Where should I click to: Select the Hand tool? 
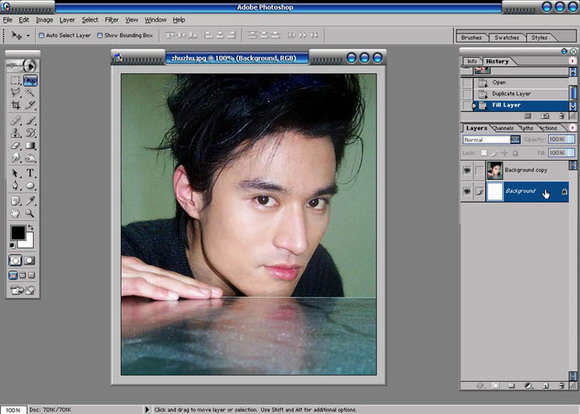tap(15, 213)
